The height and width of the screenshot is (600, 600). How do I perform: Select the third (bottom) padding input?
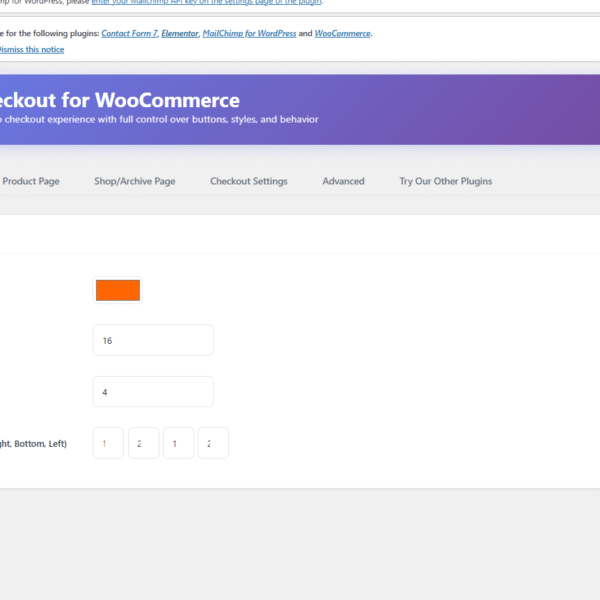point(178,443)
